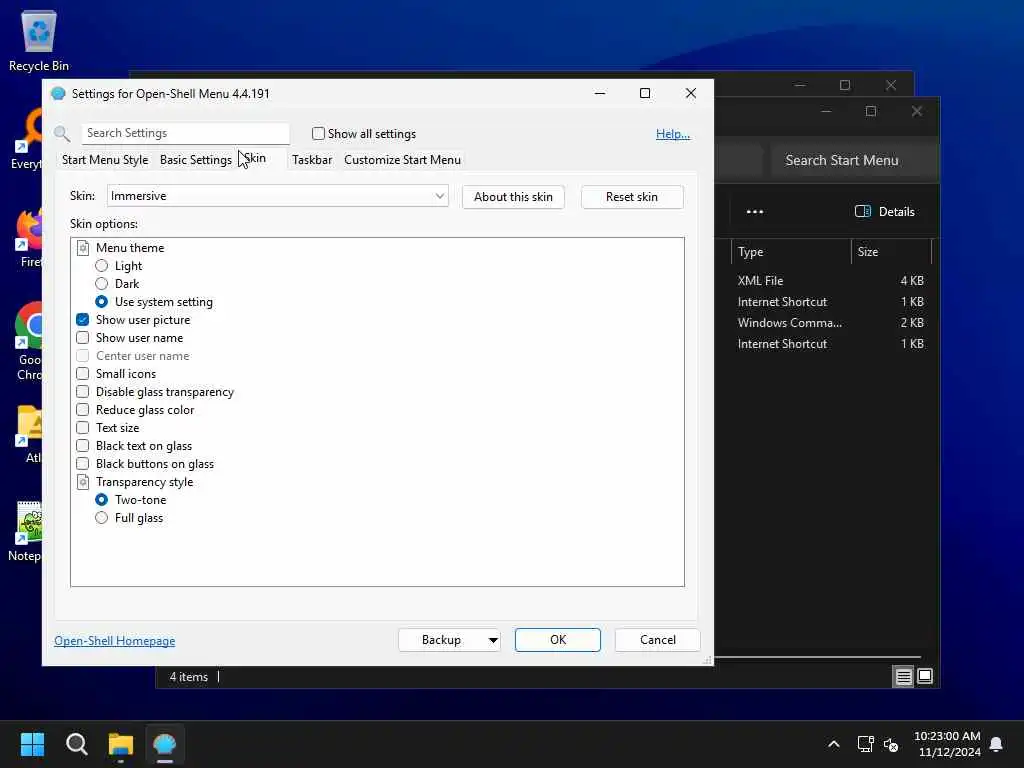
Task: Click Reset skin button
Action: (x=632, y=197)
